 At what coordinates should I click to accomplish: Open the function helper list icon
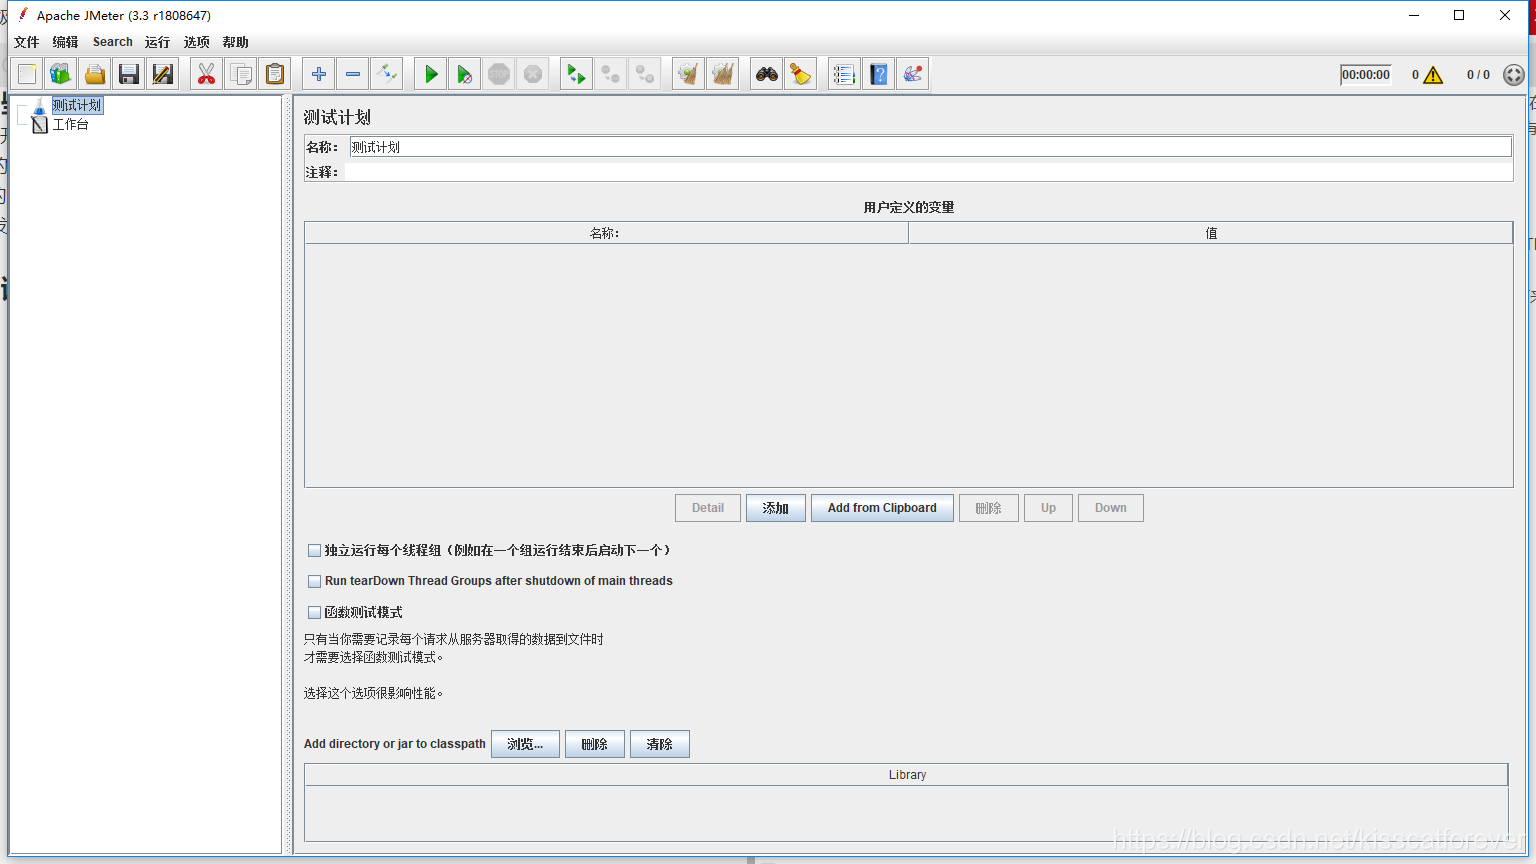[x=845, y=74]
